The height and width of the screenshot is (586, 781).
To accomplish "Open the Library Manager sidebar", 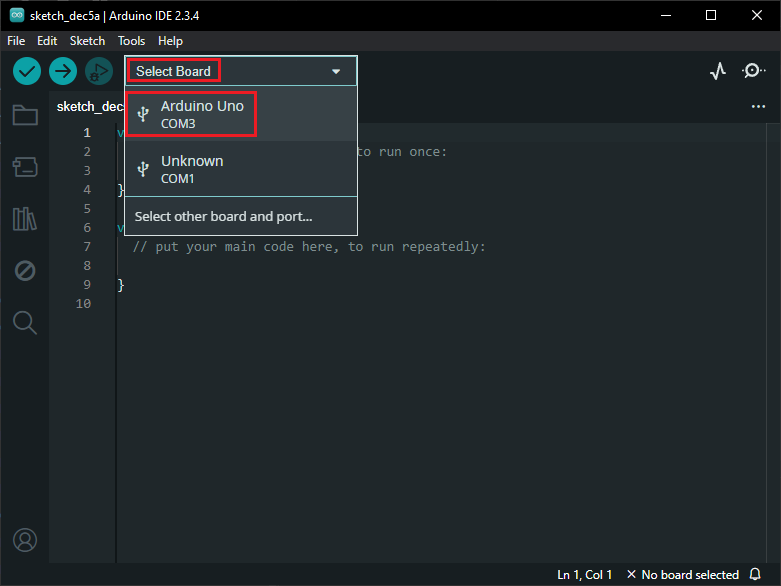I will tap(25, 219).
